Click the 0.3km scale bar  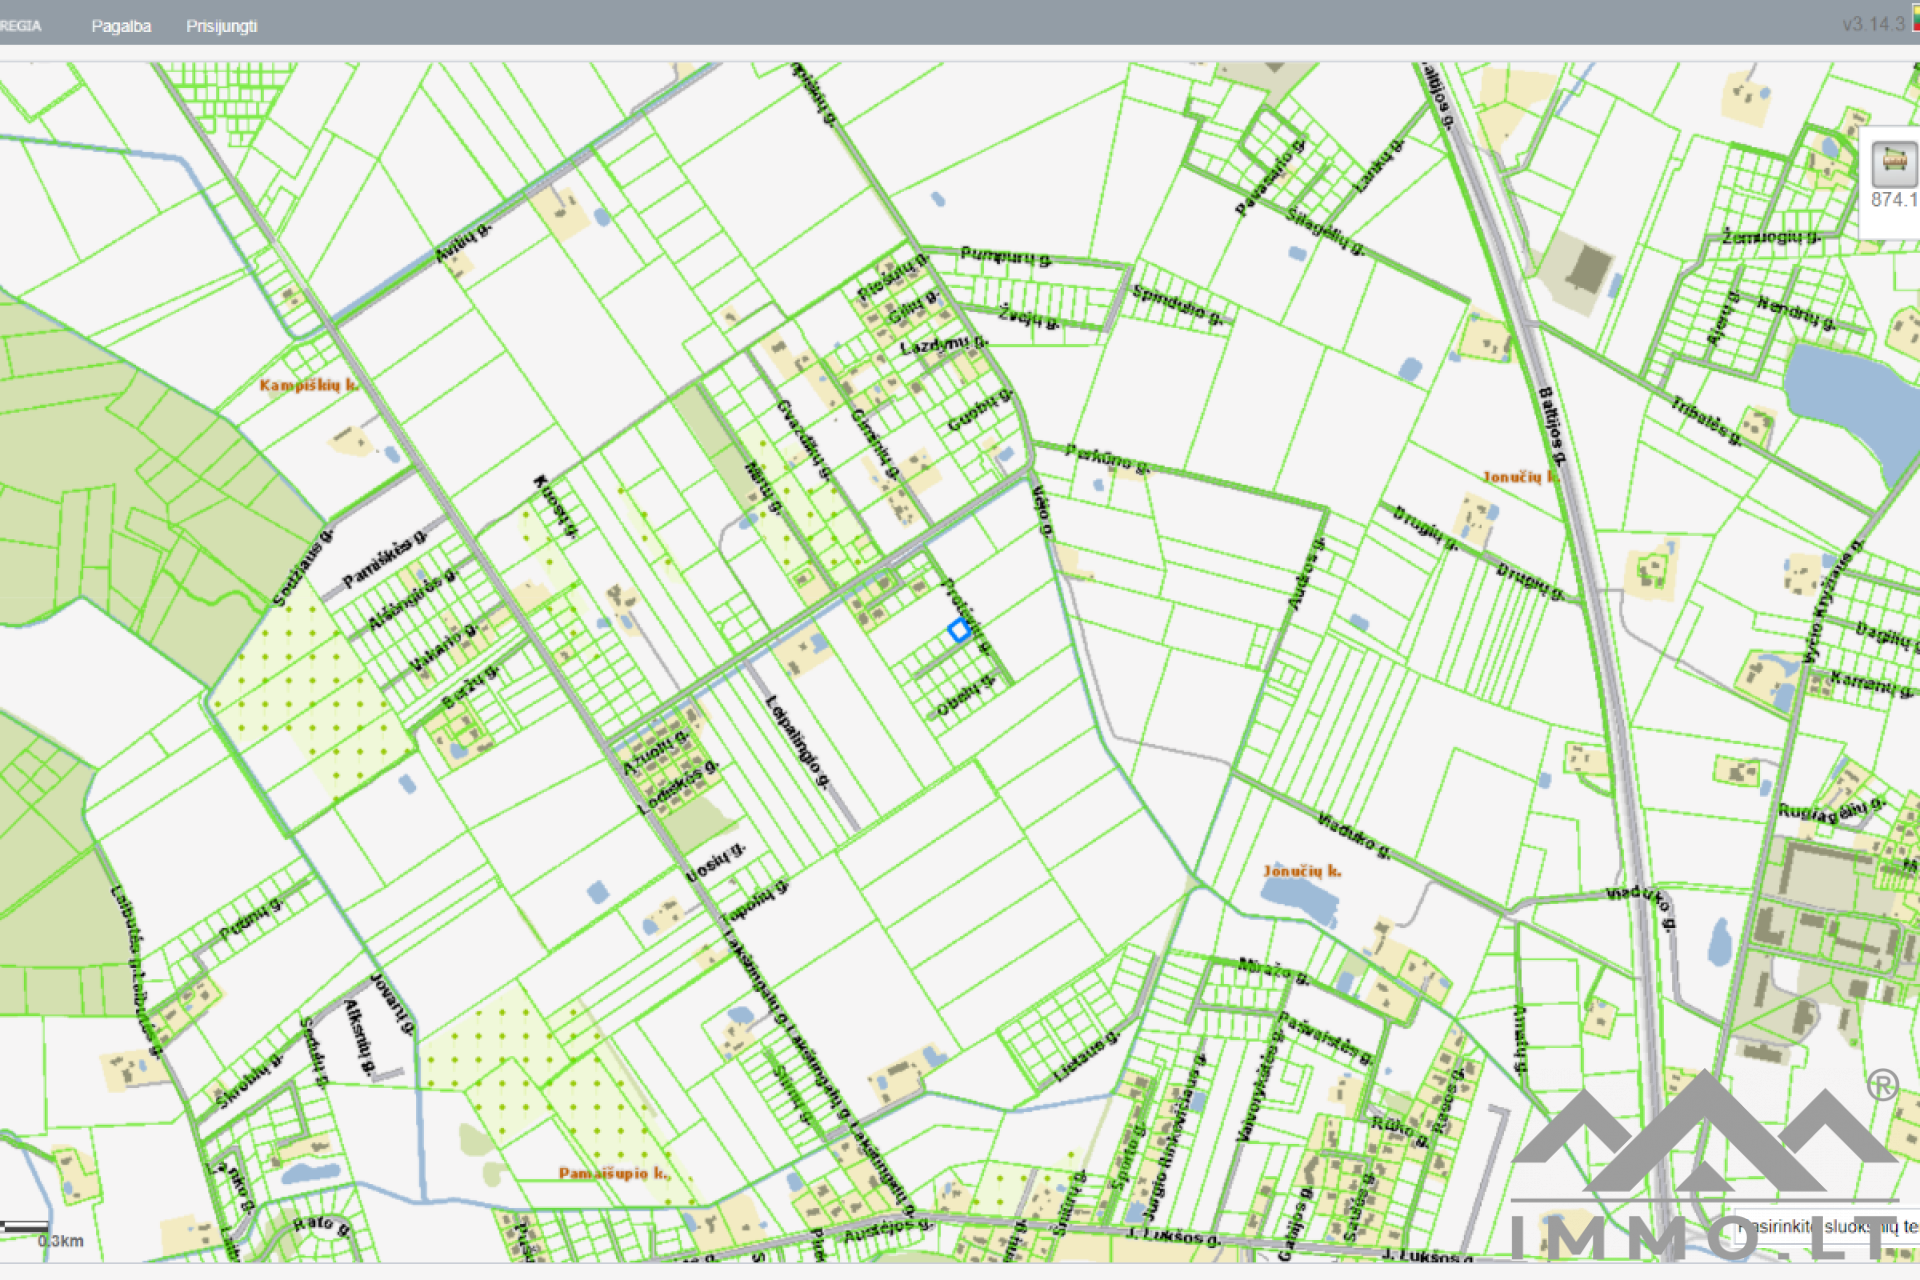[x=25, y=1227]
